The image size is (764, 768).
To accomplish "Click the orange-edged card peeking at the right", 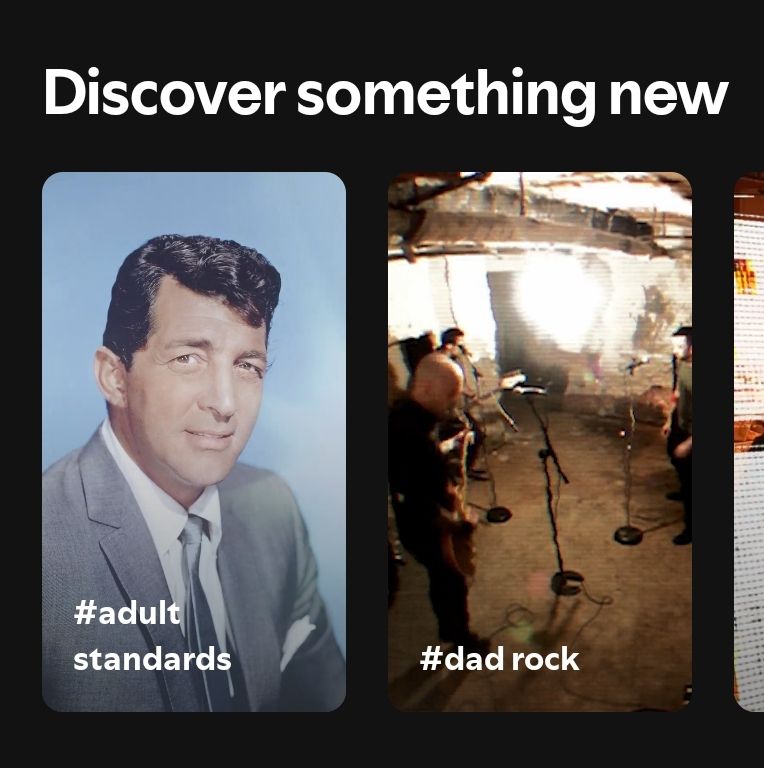I will pos(749,441).
